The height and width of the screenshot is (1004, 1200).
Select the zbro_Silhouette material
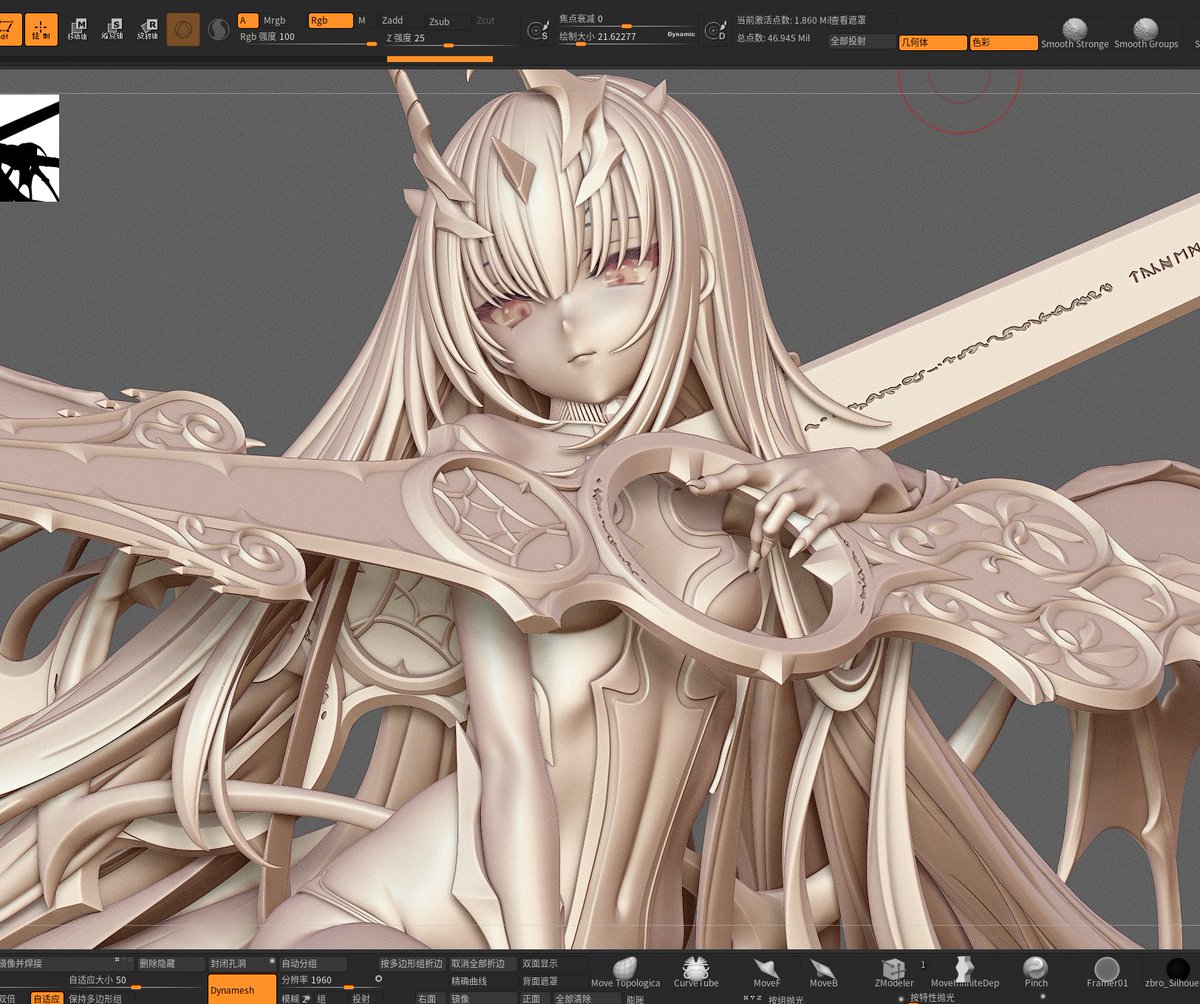(1174, 972)
